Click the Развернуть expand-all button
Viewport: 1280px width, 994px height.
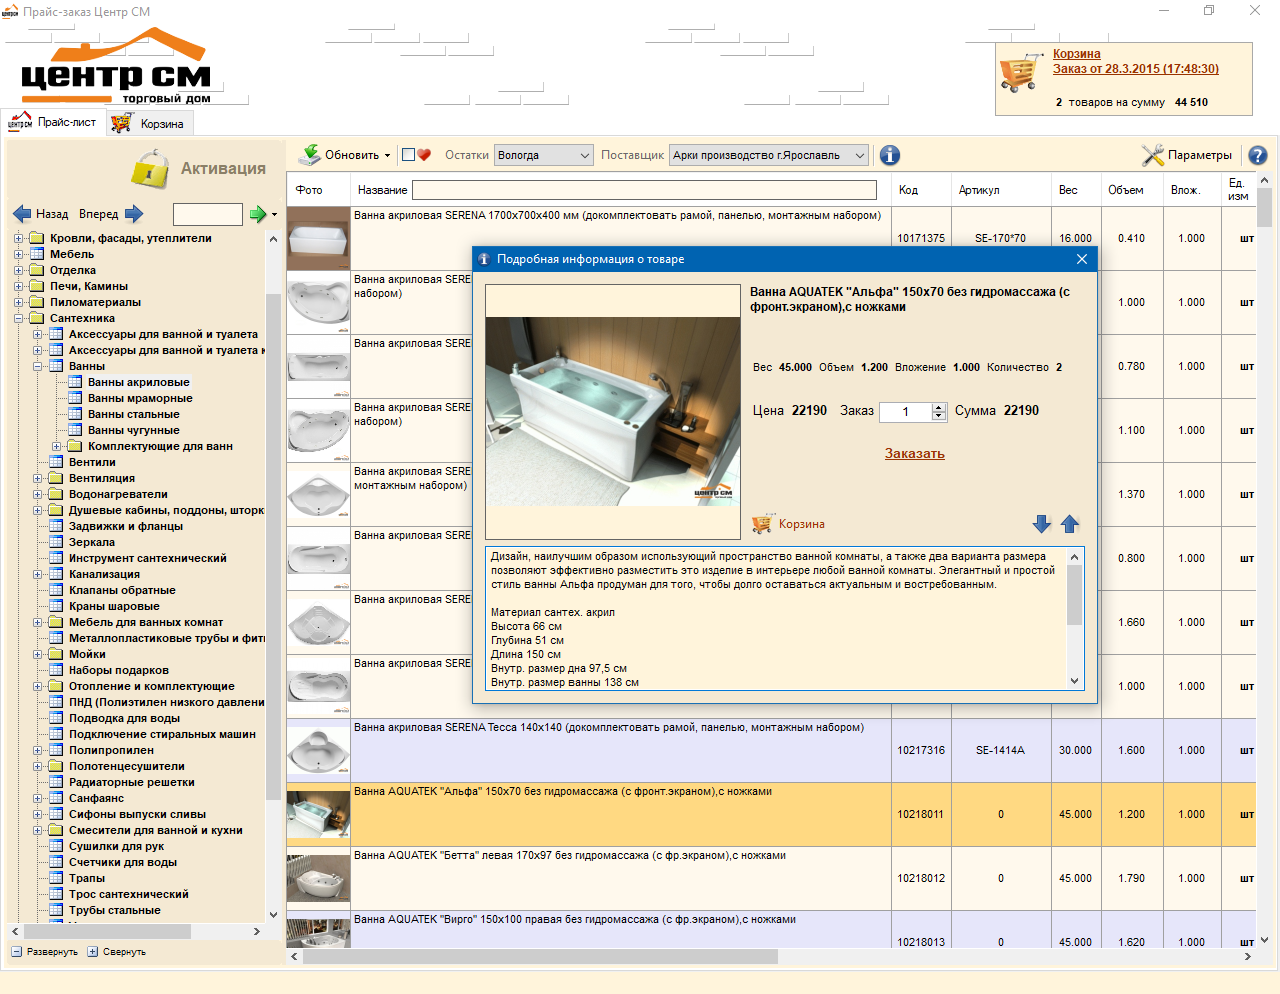click(x=44, y=952)
